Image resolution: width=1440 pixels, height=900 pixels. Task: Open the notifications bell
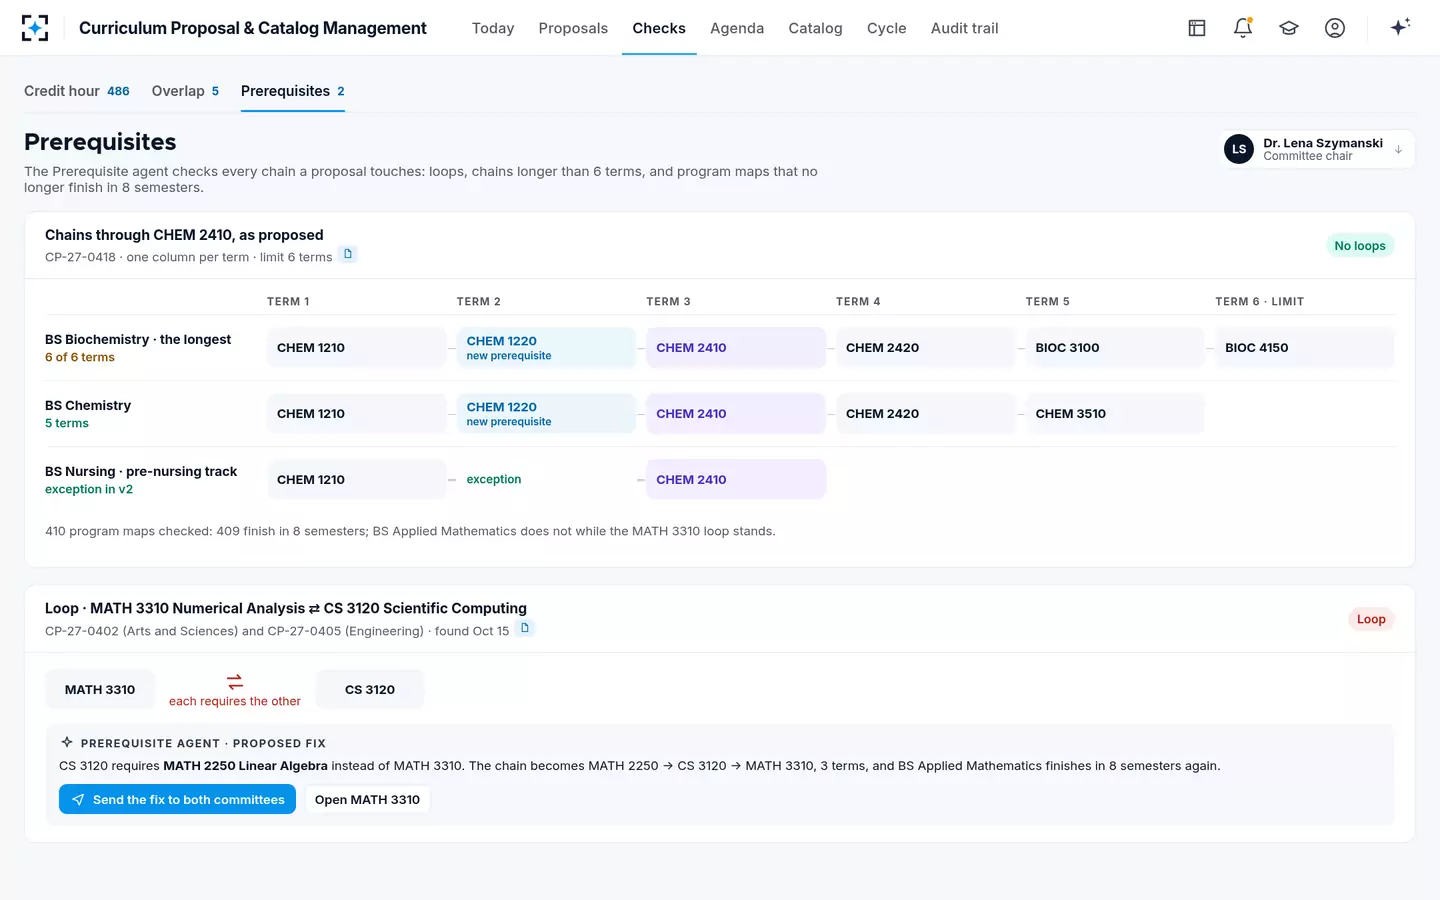click(x=1243, y=28)
